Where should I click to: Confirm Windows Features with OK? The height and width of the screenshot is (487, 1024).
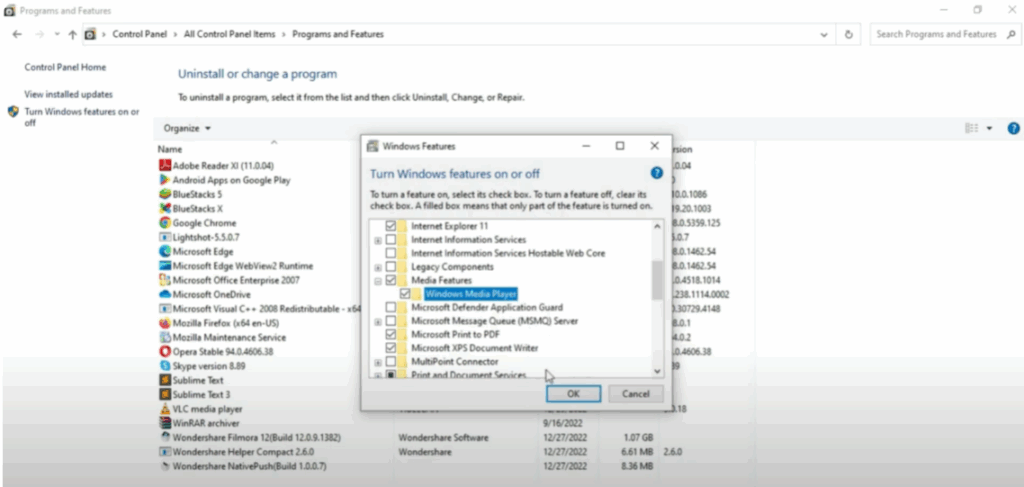pos(573,394)
